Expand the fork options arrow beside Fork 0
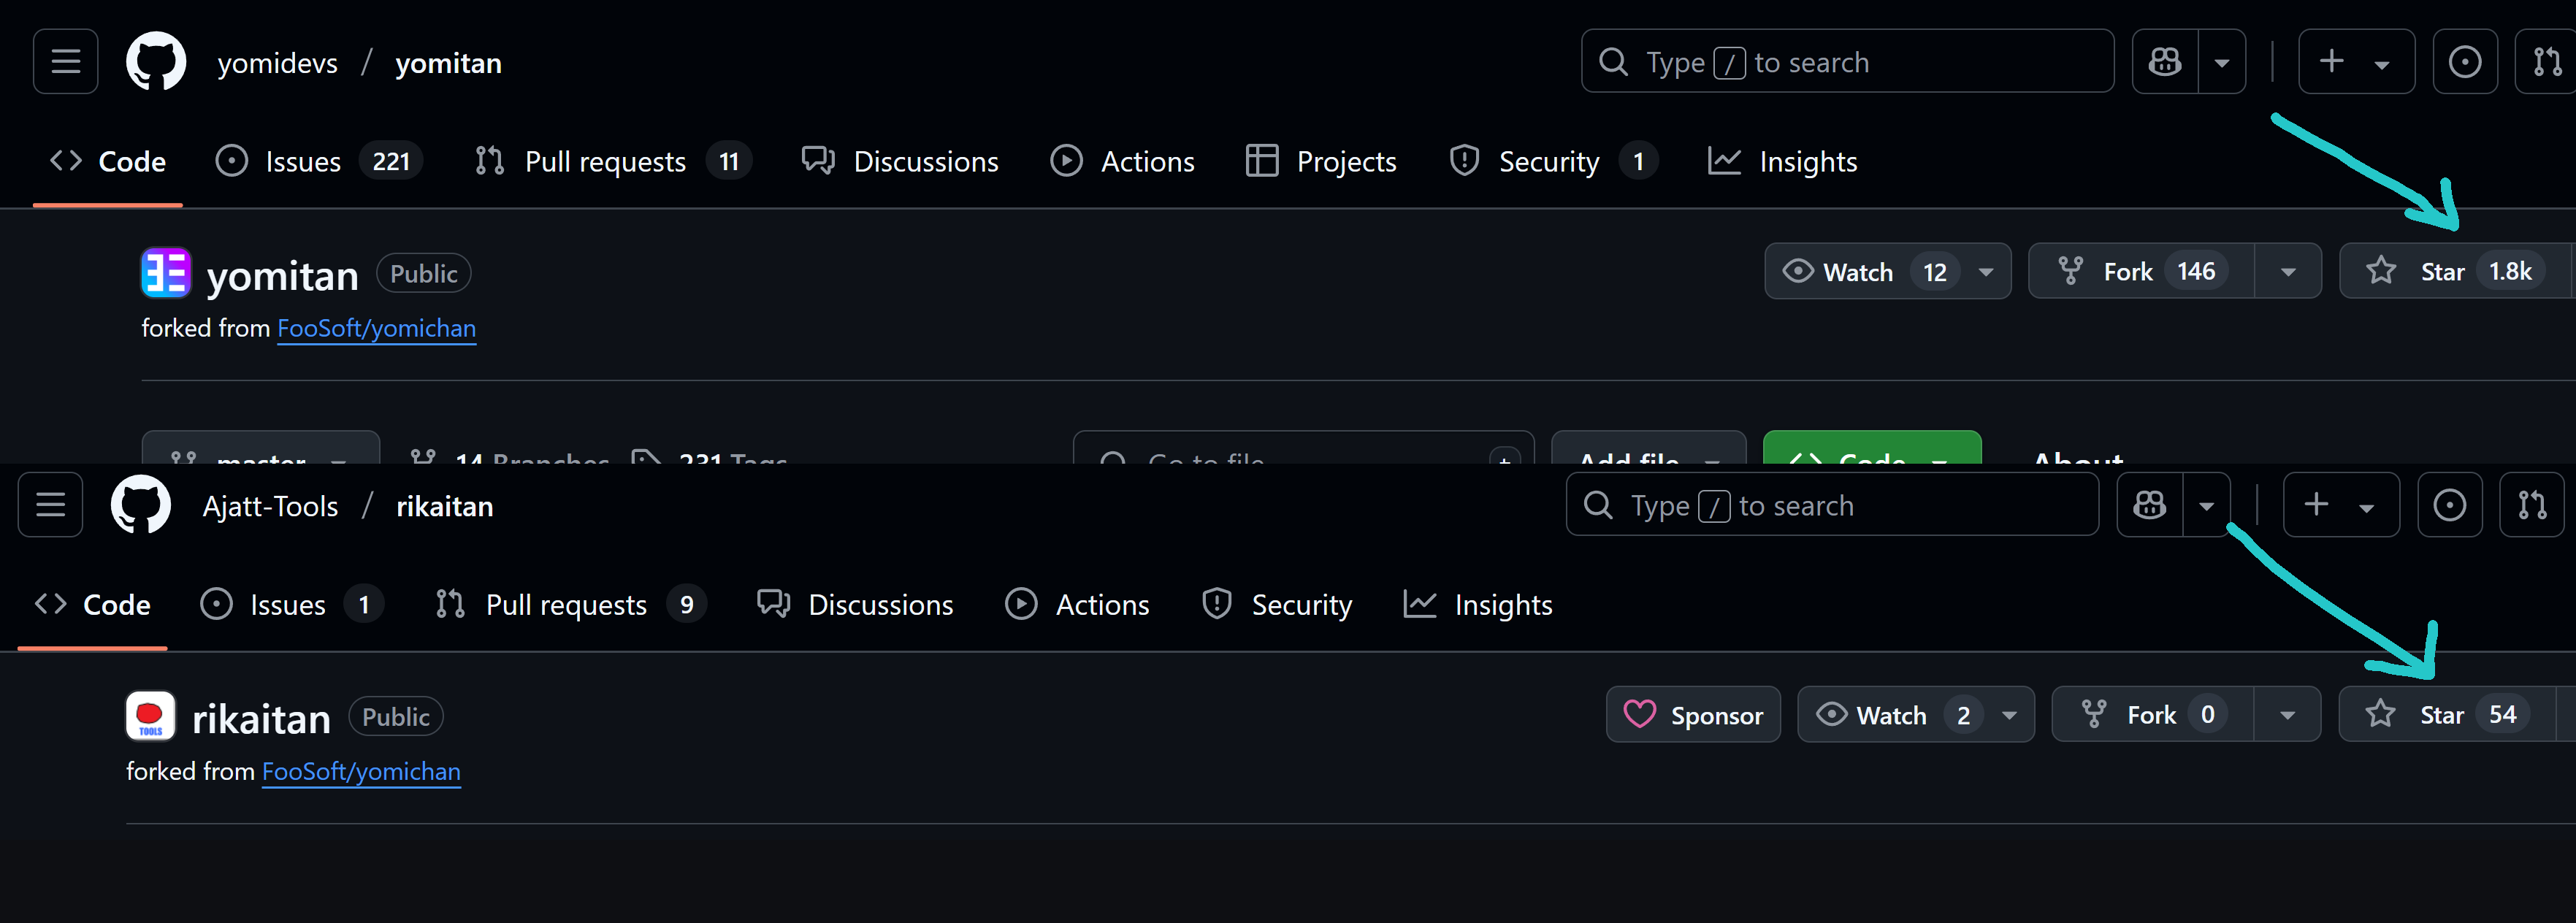 2287,714
